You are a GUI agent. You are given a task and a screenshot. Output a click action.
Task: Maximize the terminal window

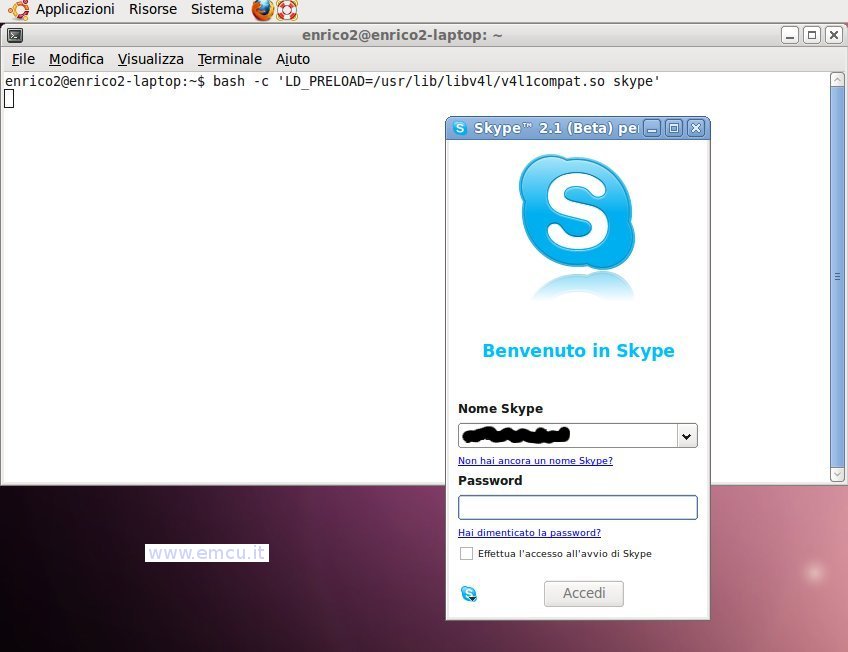[x=812, y=35]
